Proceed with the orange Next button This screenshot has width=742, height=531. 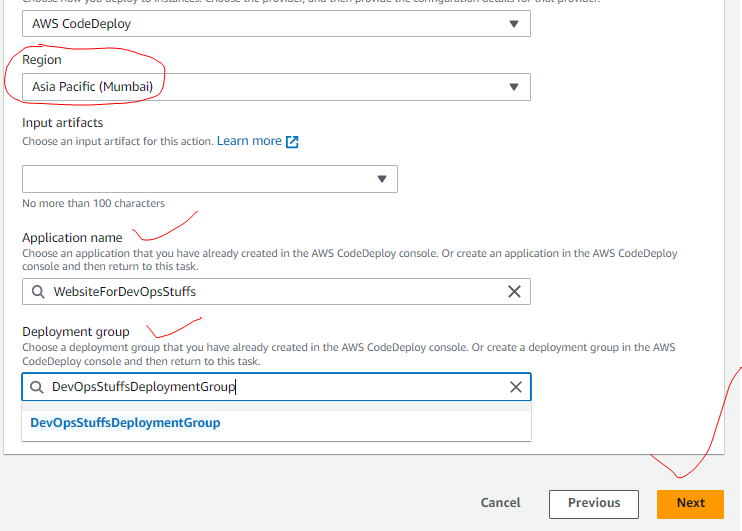[x=690, y=504]
